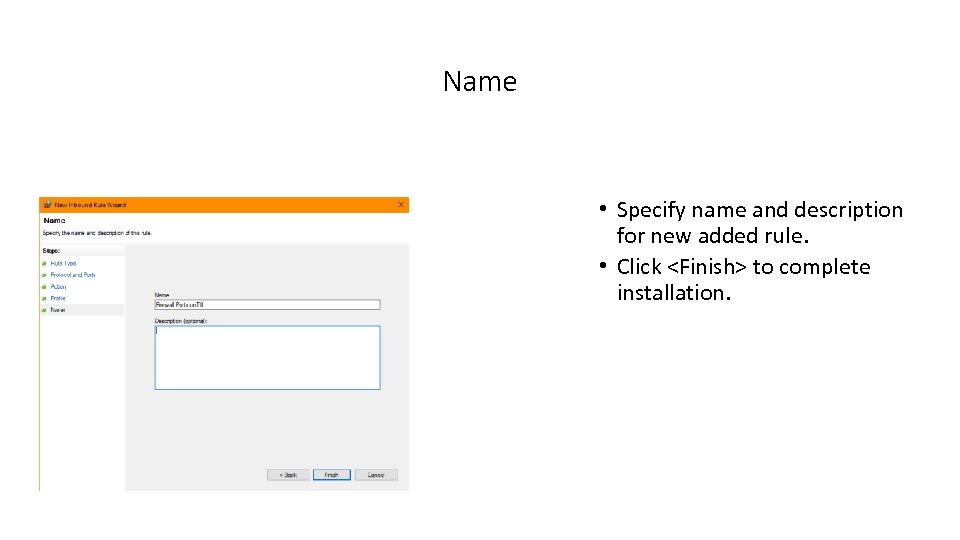Viewport: 960px width, 540px height.
Task: Select the Name step in the Steps list
Action: click(58, 310)
